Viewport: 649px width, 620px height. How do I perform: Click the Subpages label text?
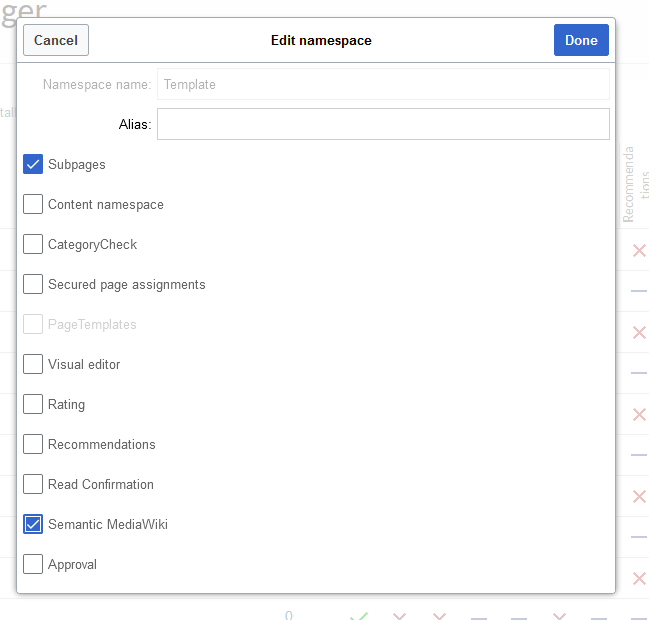tap(77, 165)
